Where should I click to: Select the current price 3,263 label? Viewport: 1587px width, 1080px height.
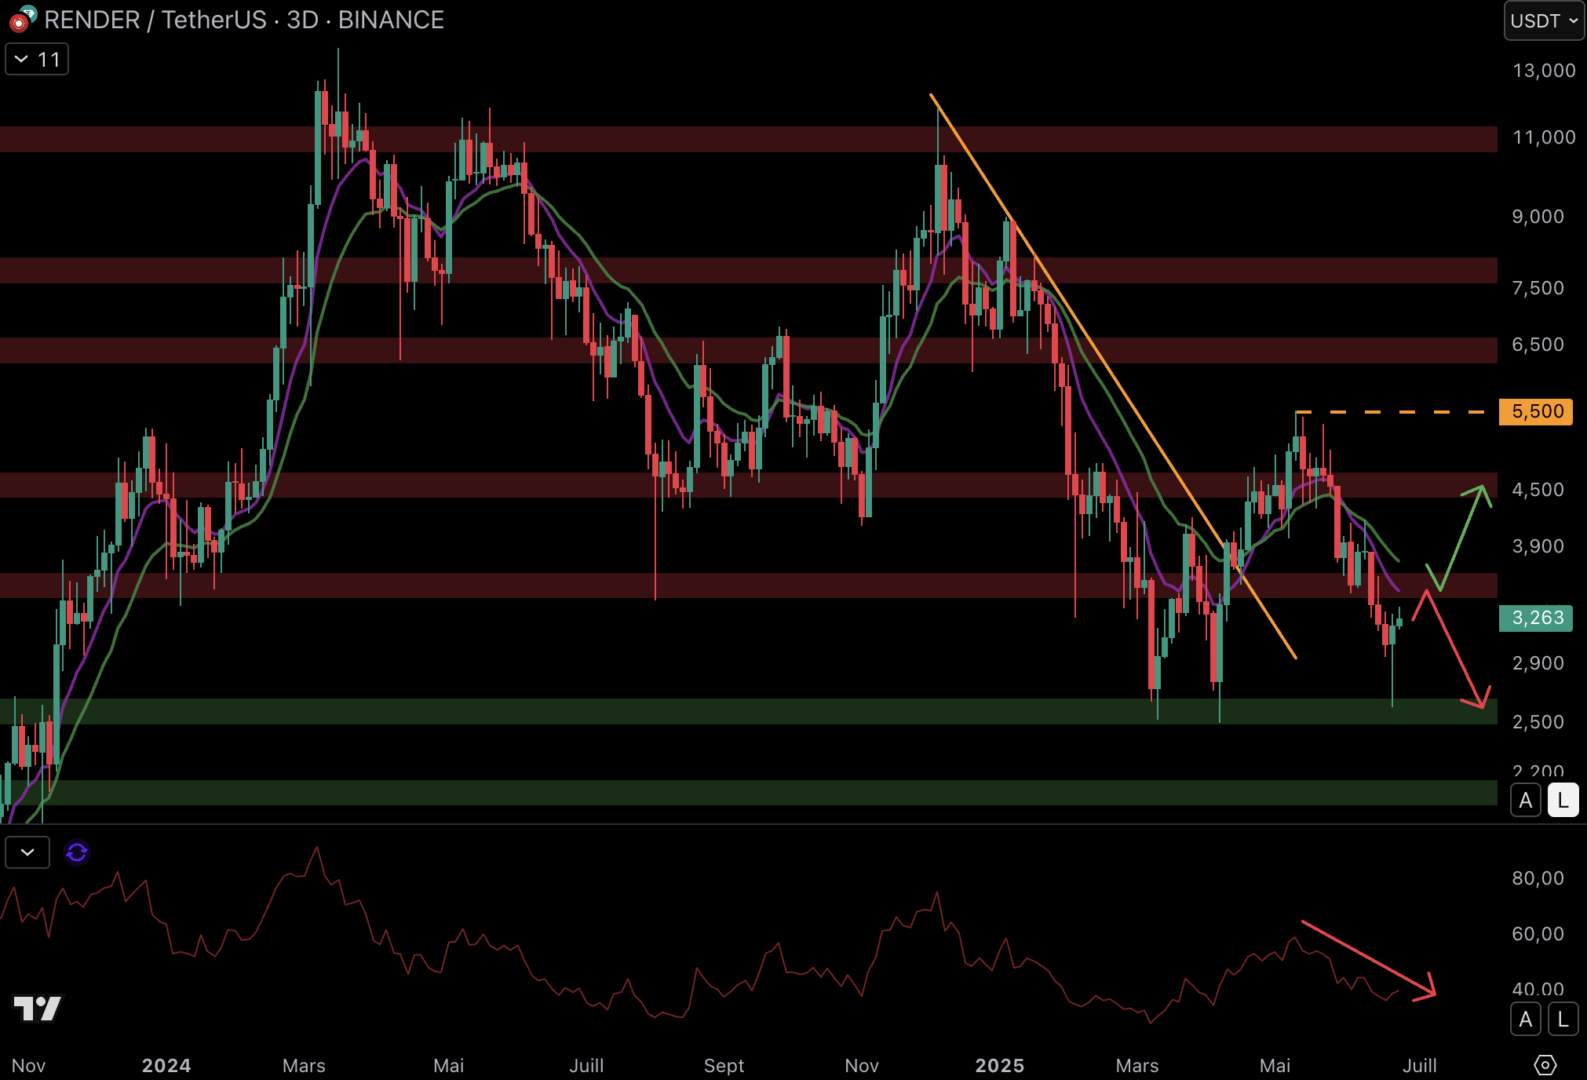tap(1536, 618)
